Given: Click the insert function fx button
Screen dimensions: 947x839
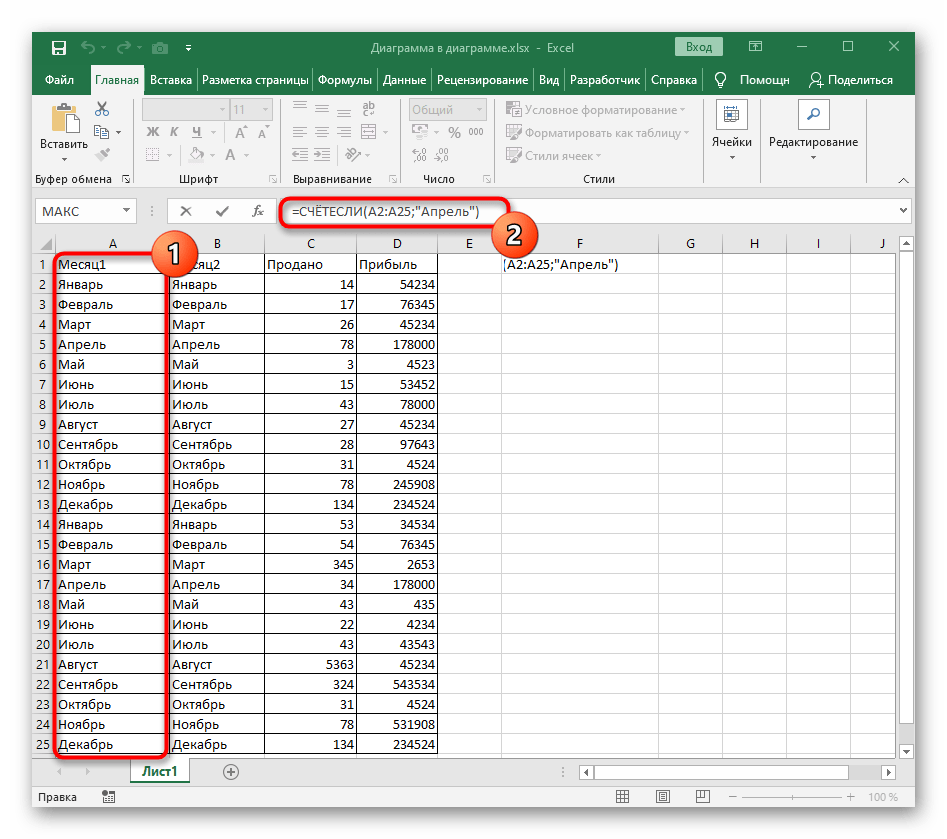Looking at the screenshot, I should (258, 211).
